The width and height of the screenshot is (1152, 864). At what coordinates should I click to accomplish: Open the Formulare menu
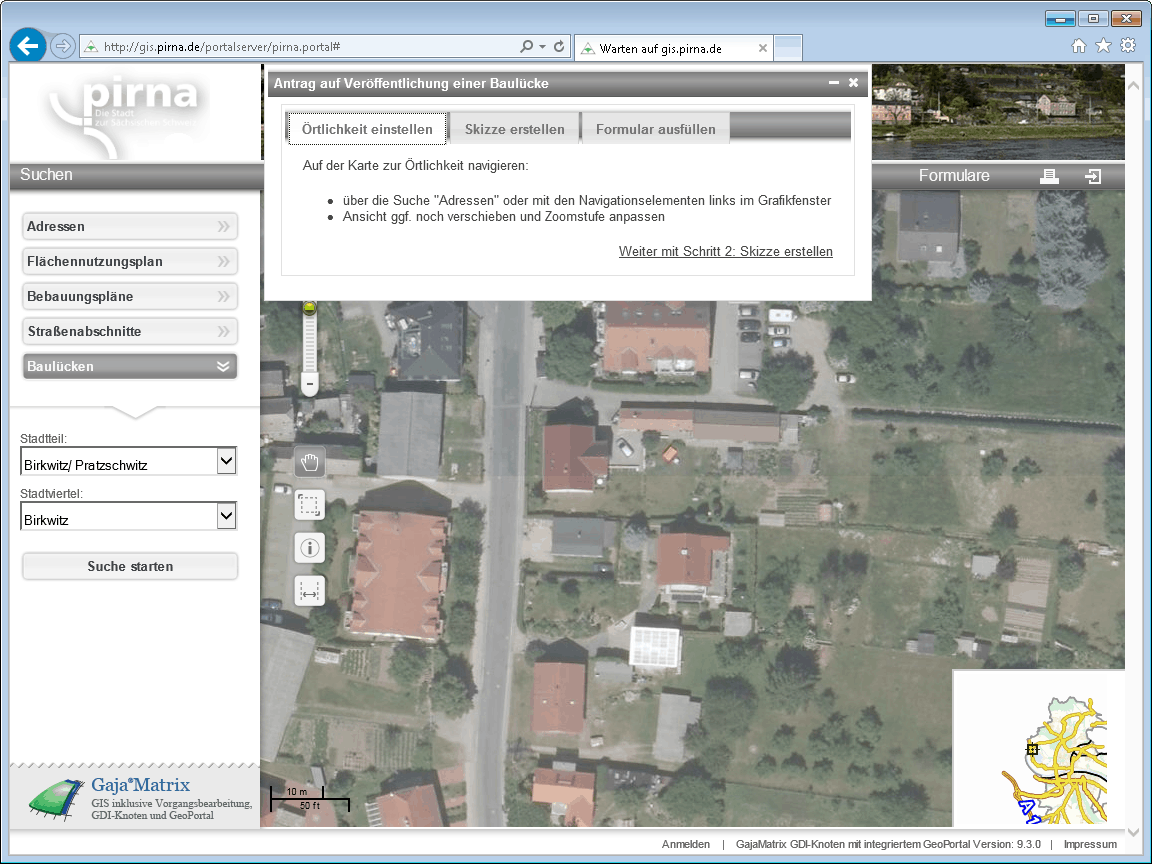point(954,176)
